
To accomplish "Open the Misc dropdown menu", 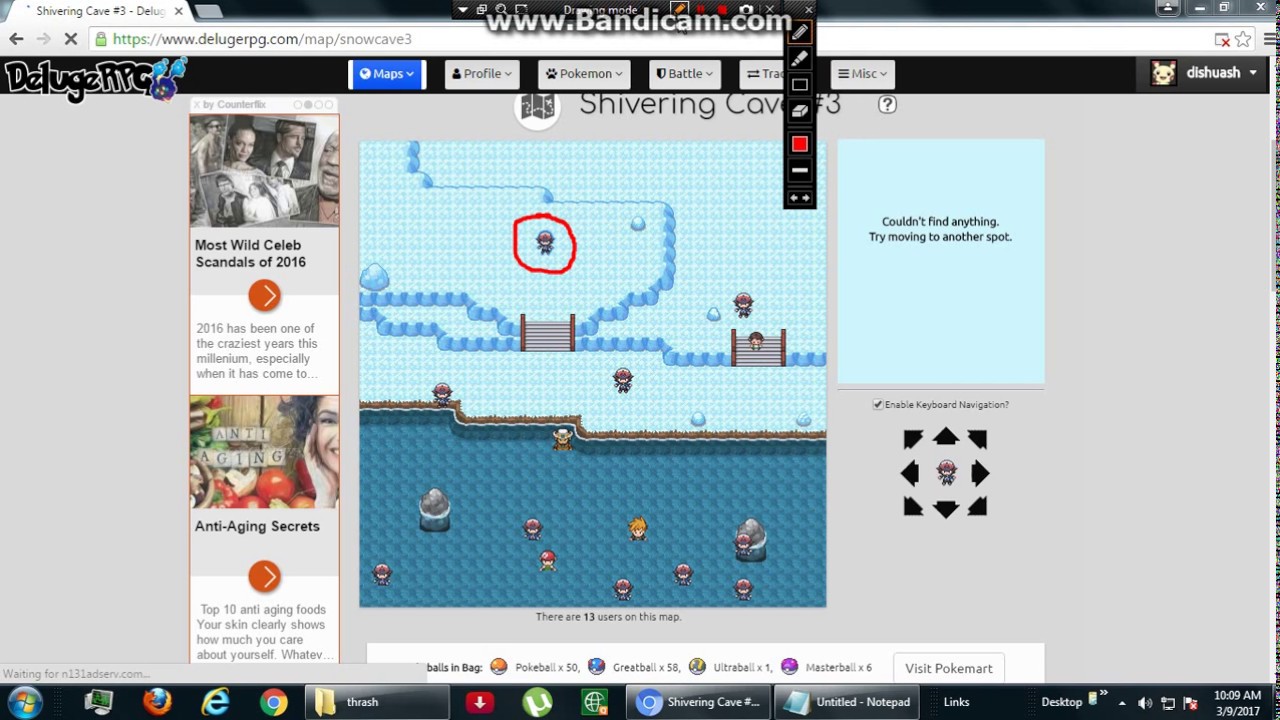I will tap(864, 74).
